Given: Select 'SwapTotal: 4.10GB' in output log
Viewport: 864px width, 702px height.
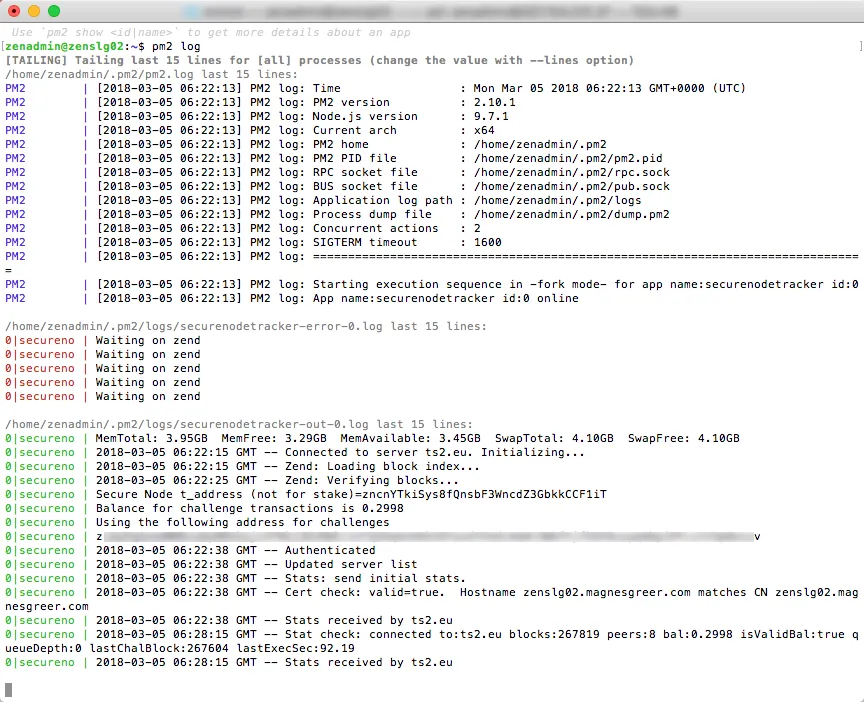Looking at the screenshot, I should 554,439.
